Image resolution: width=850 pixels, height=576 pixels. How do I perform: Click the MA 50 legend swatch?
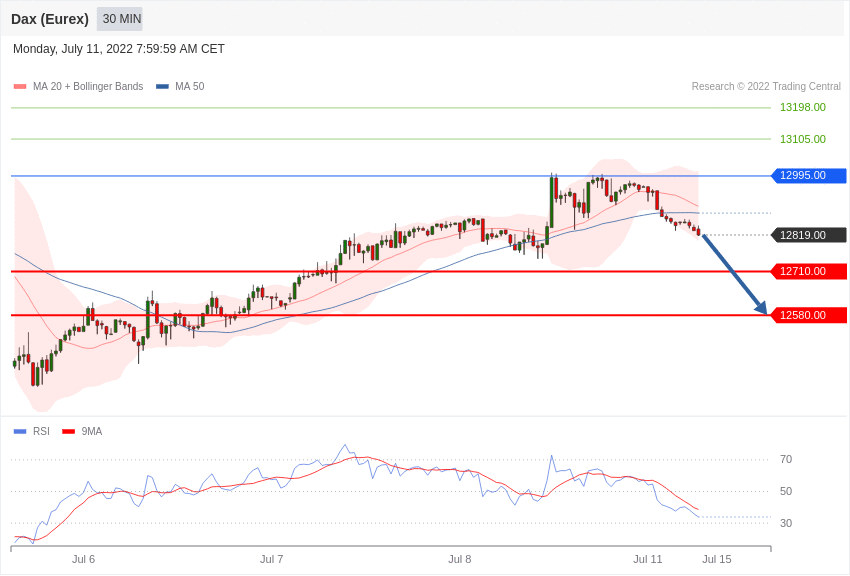click(162, 87)
